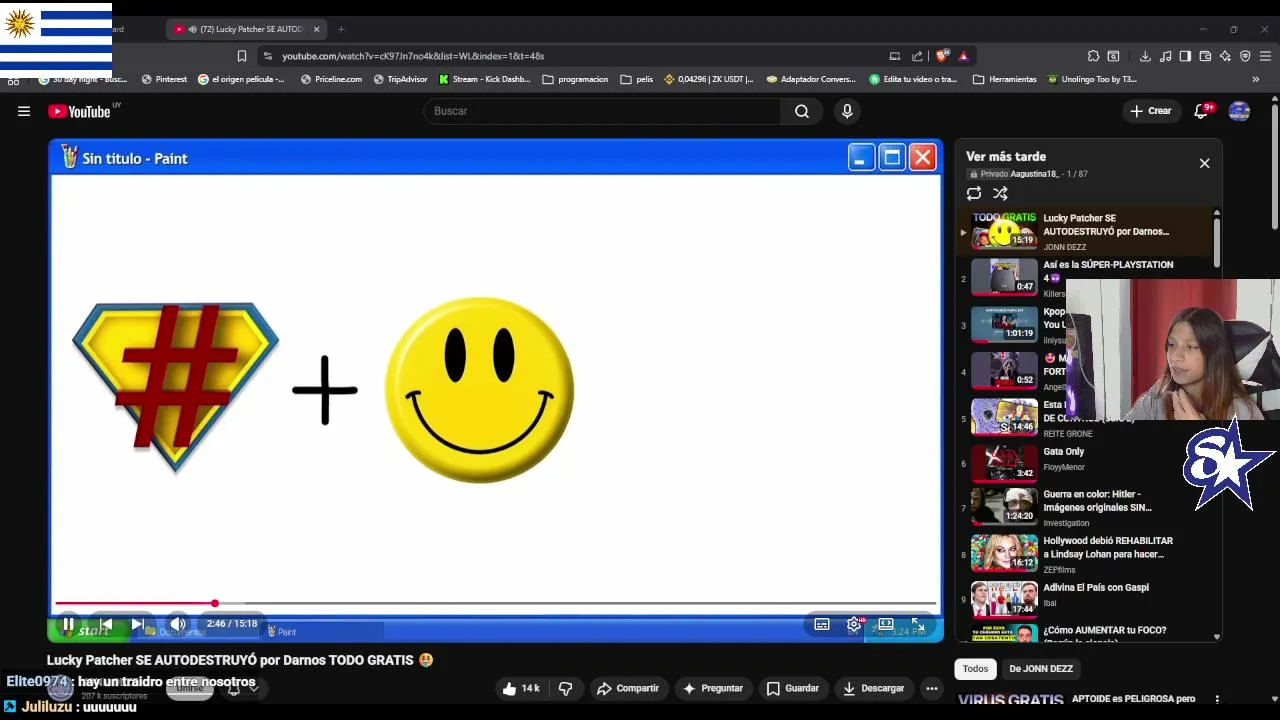Like the video with 14 k
The width and height of the screenshot is (1280, 720).
pos(522,688)
